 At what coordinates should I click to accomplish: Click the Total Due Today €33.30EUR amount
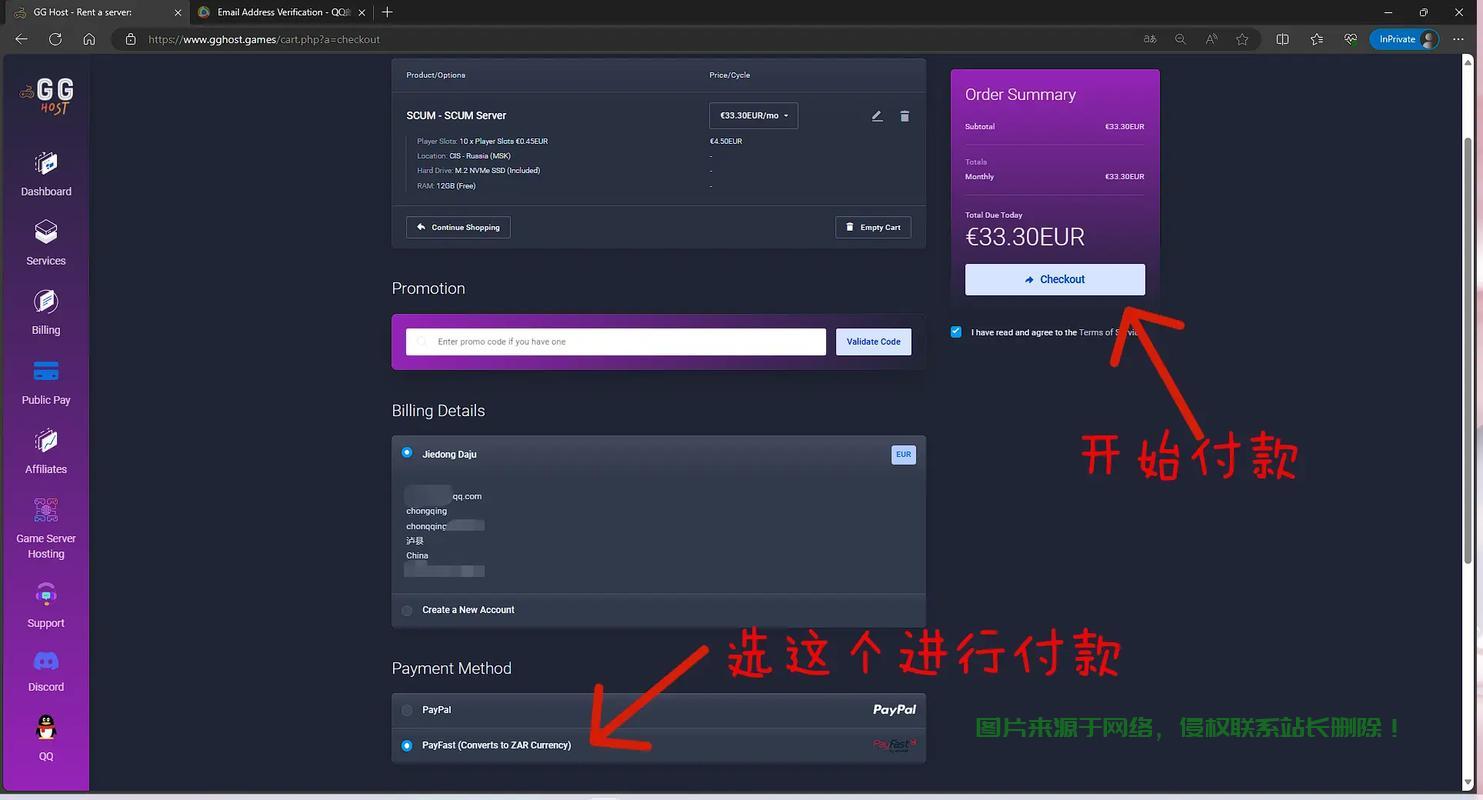coord(1025,237)
